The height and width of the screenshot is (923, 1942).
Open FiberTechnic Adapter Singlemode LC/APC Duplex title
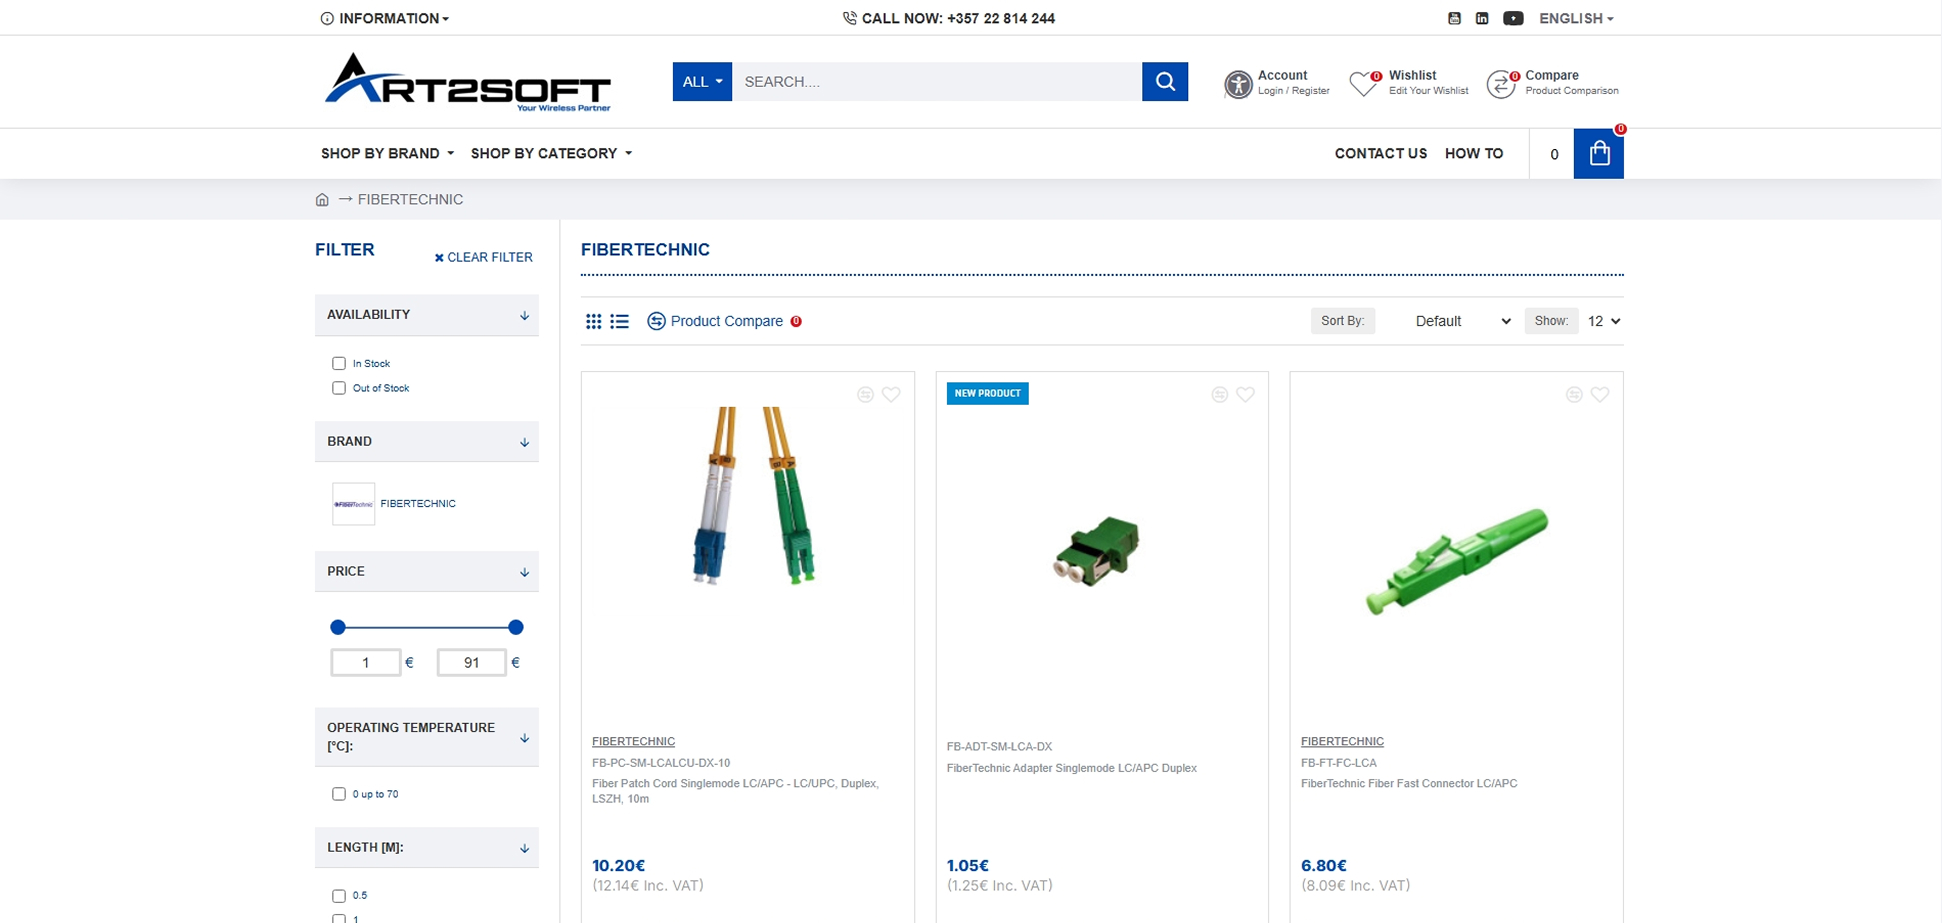pos(1071,768)
